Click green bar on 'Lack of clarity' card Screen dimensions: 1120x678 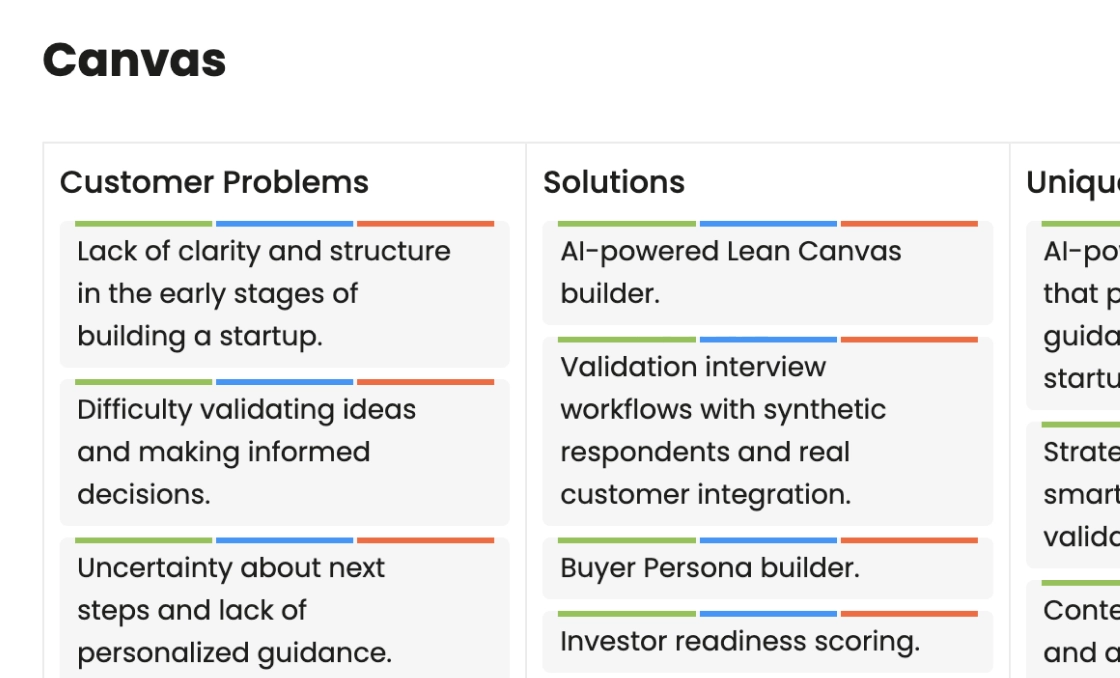pos(144,224)
